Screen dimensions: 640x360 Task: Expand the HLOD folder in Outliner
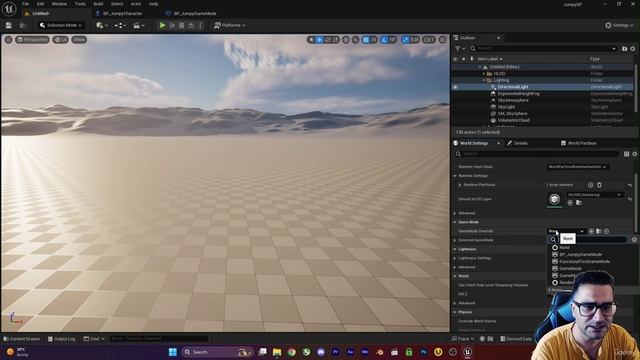[x=484, y=74]
